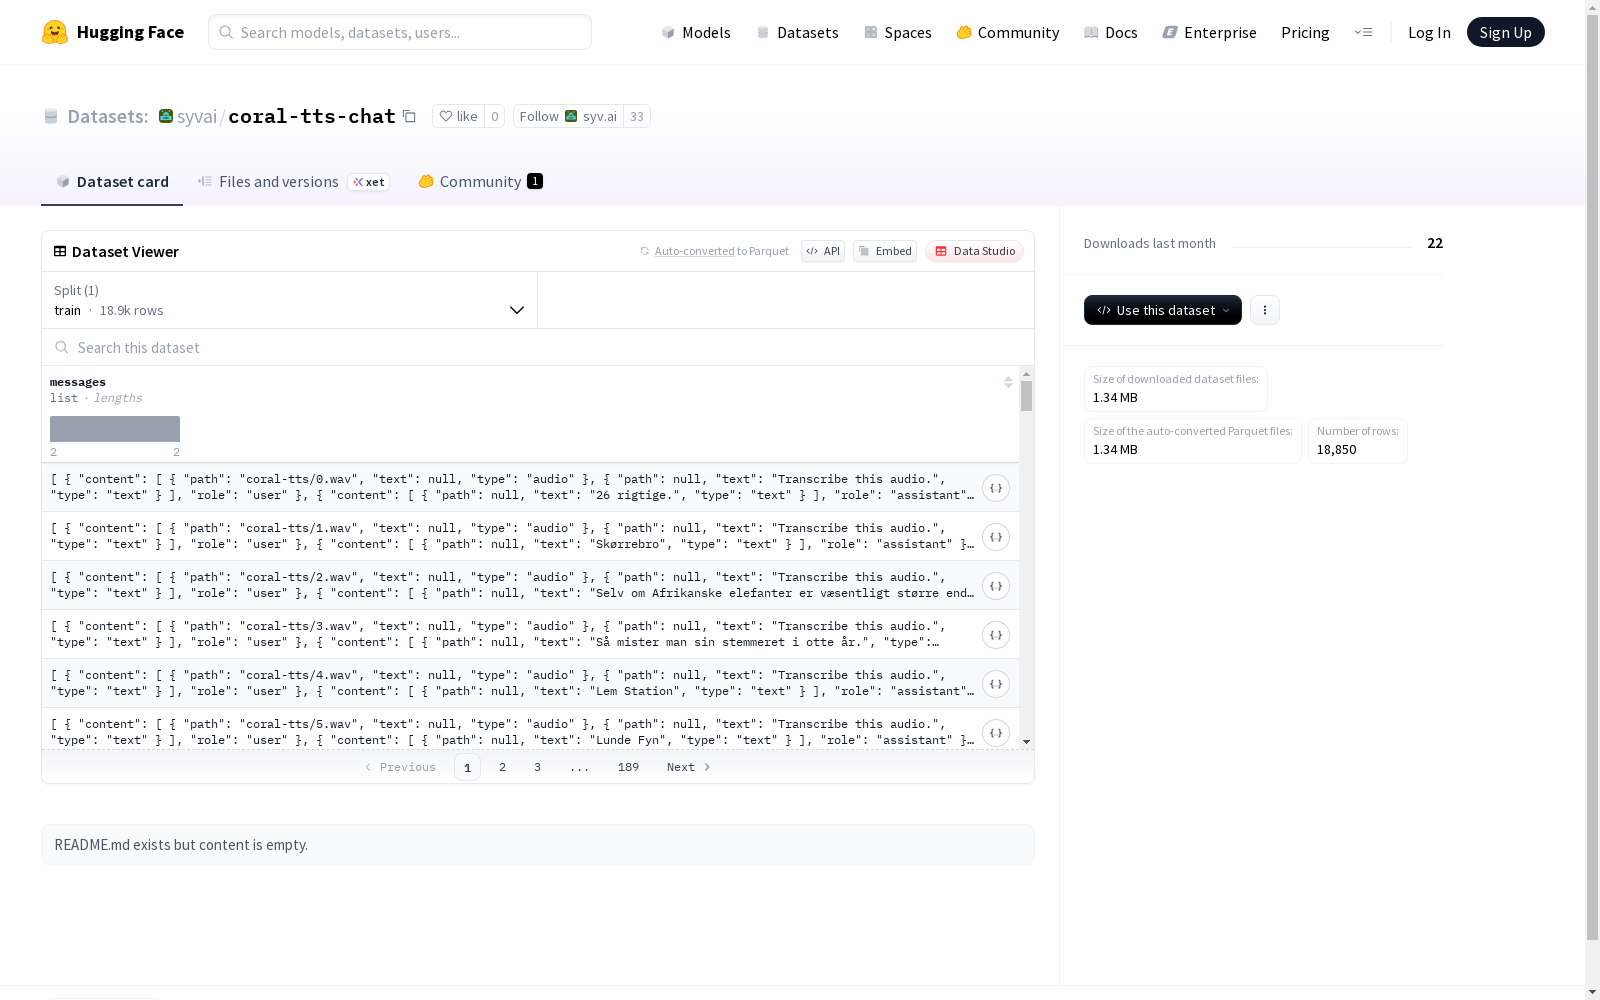Like the coral-tts-chat dataset
The image size is (1600, 1000).
point(459,116)
